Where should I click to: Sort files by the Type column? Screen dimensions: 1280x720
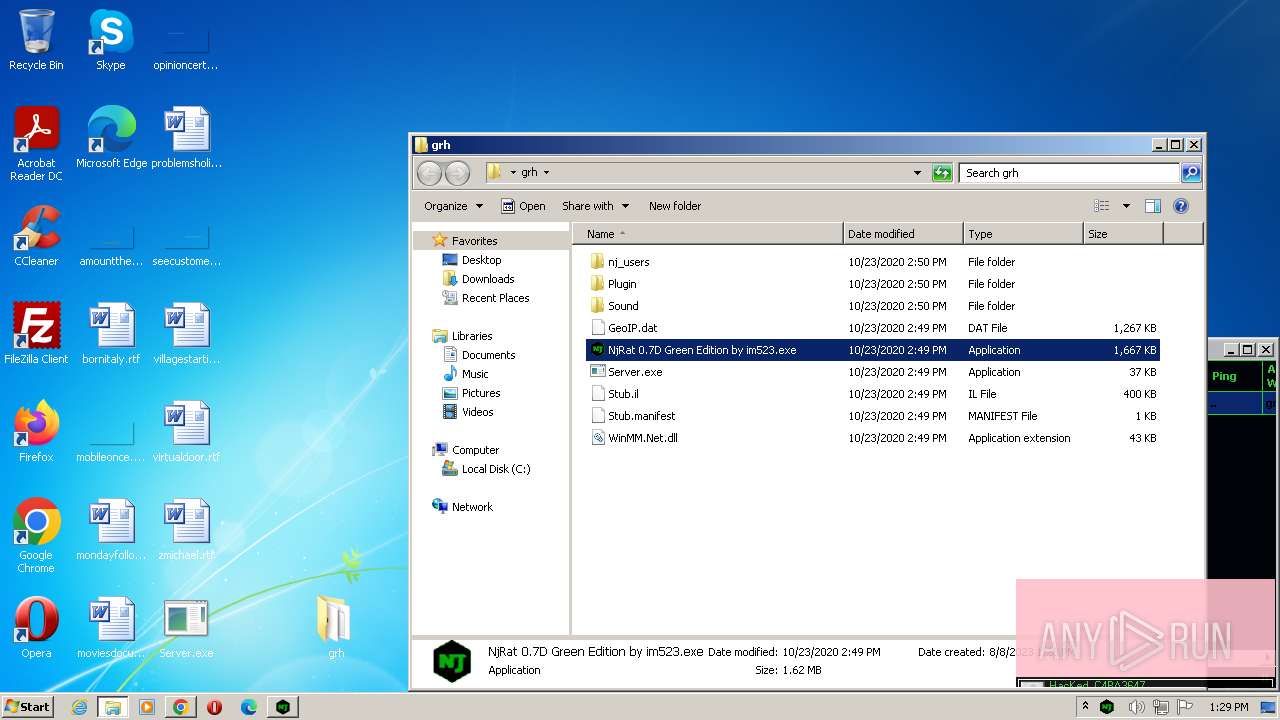tap(1023, 234)
